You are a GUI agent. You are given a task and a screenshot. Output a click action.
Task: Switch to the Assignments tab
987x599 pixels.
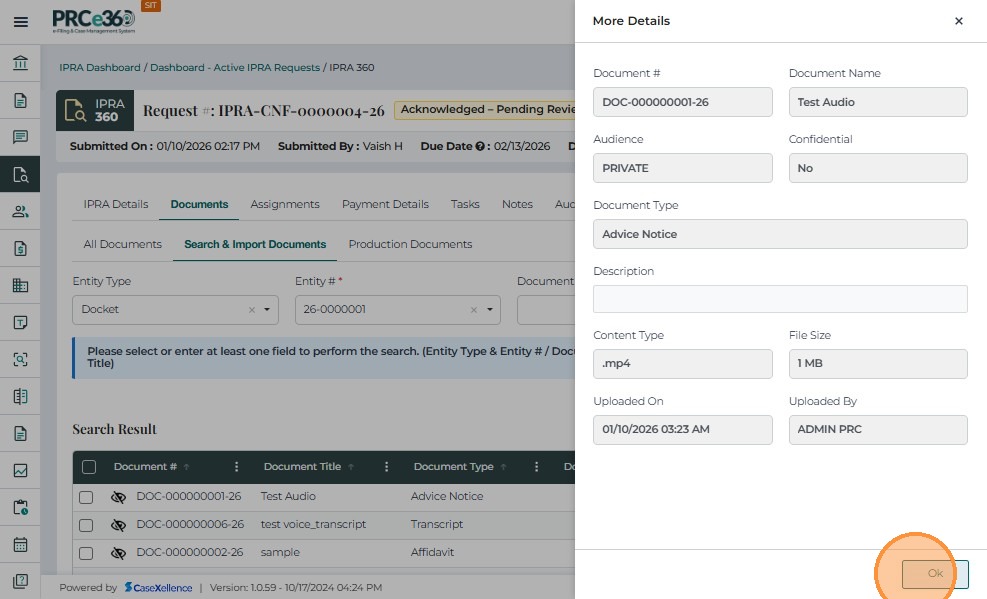point(285,204)
